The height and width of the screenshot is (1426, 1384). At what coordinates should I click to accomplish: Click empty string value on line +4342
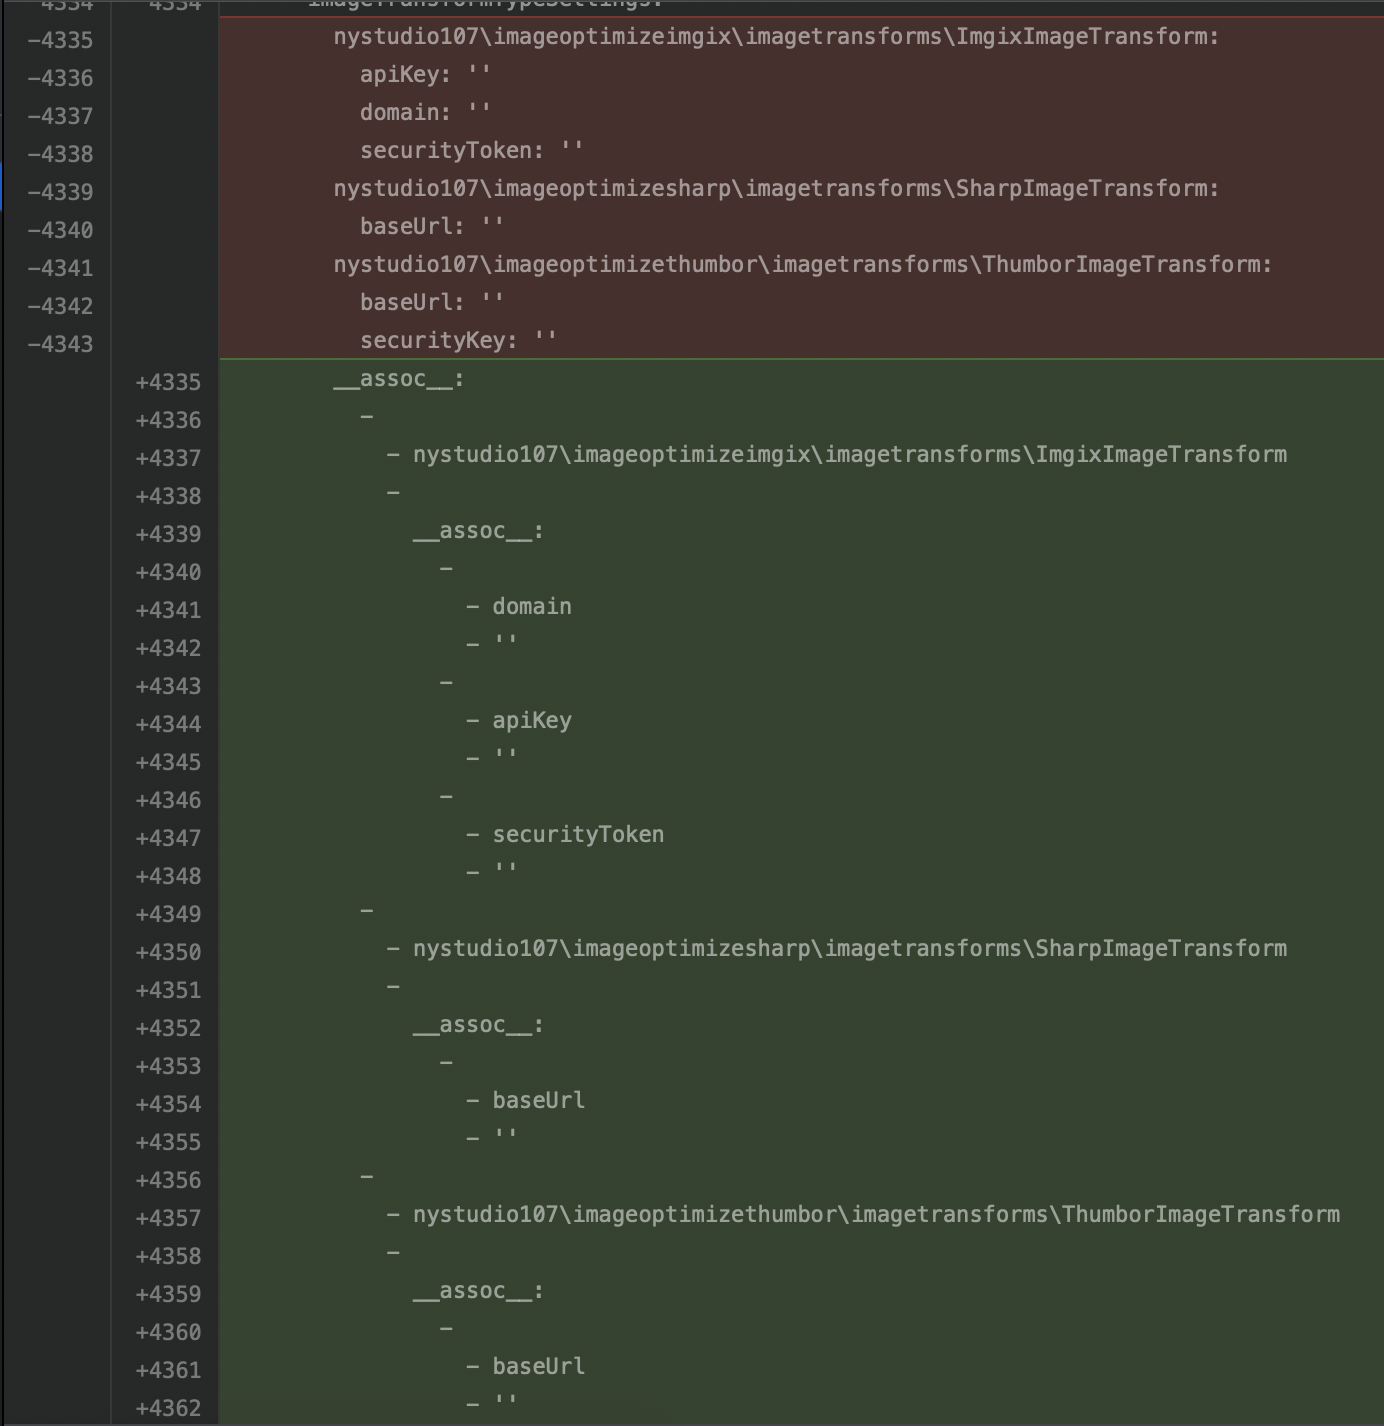click(x=505, y=642)
